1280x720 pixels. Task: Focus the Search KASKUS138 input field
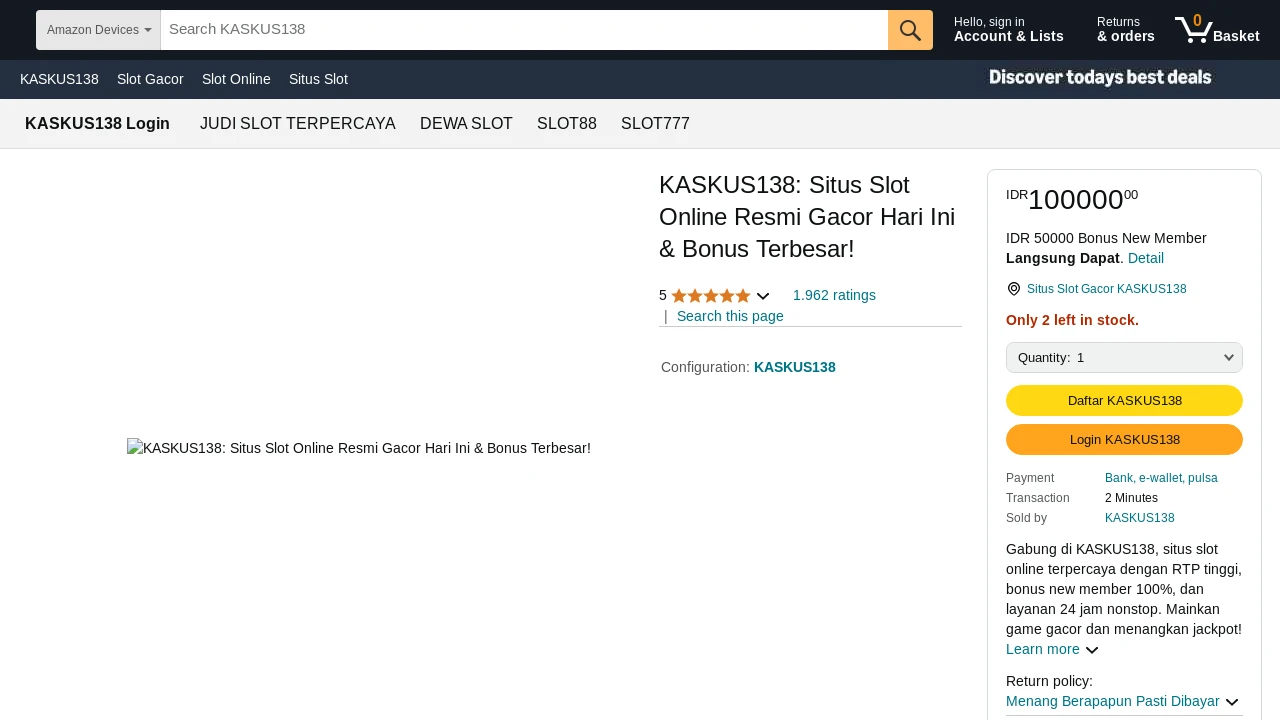(524, 30)
